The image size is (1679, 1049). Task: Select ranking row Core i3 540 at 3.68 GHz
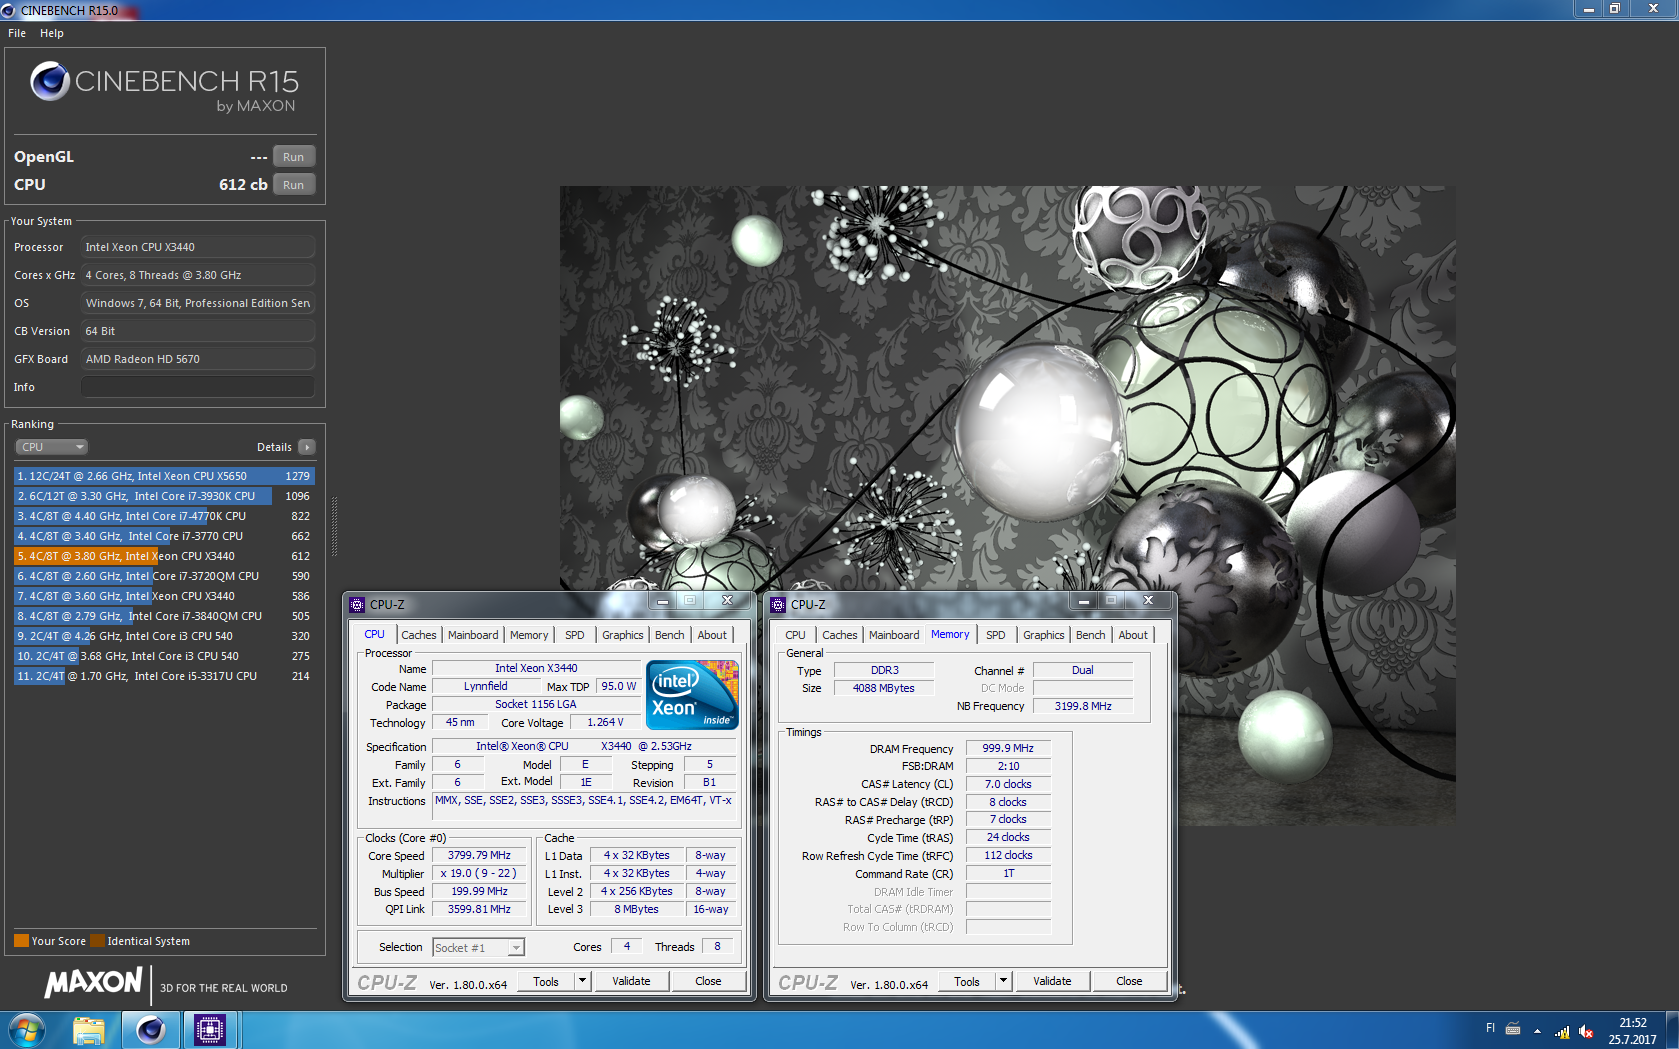click(x=164, y=656)
